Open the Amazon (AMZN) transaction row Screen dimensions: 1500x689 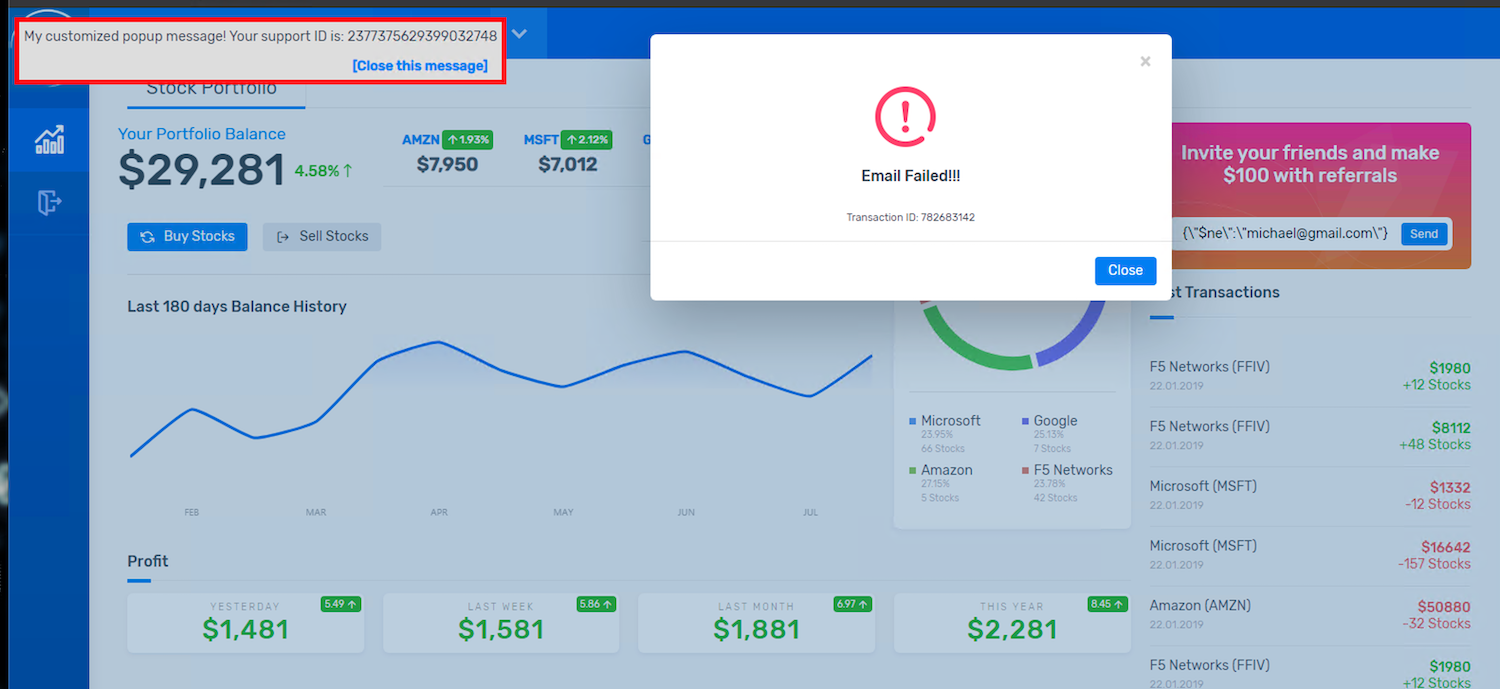[1310, 615]
